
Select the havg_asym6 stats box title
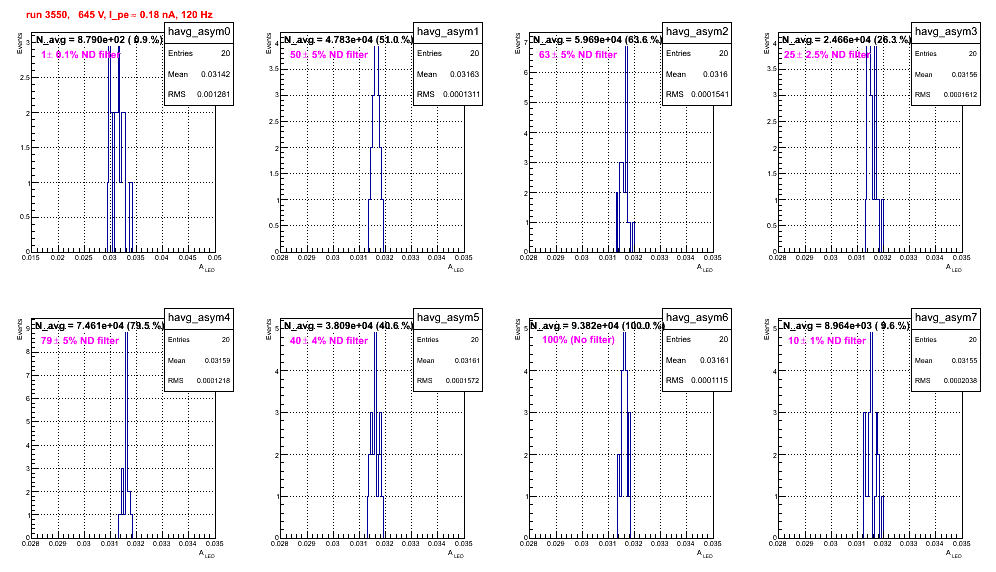697,317
